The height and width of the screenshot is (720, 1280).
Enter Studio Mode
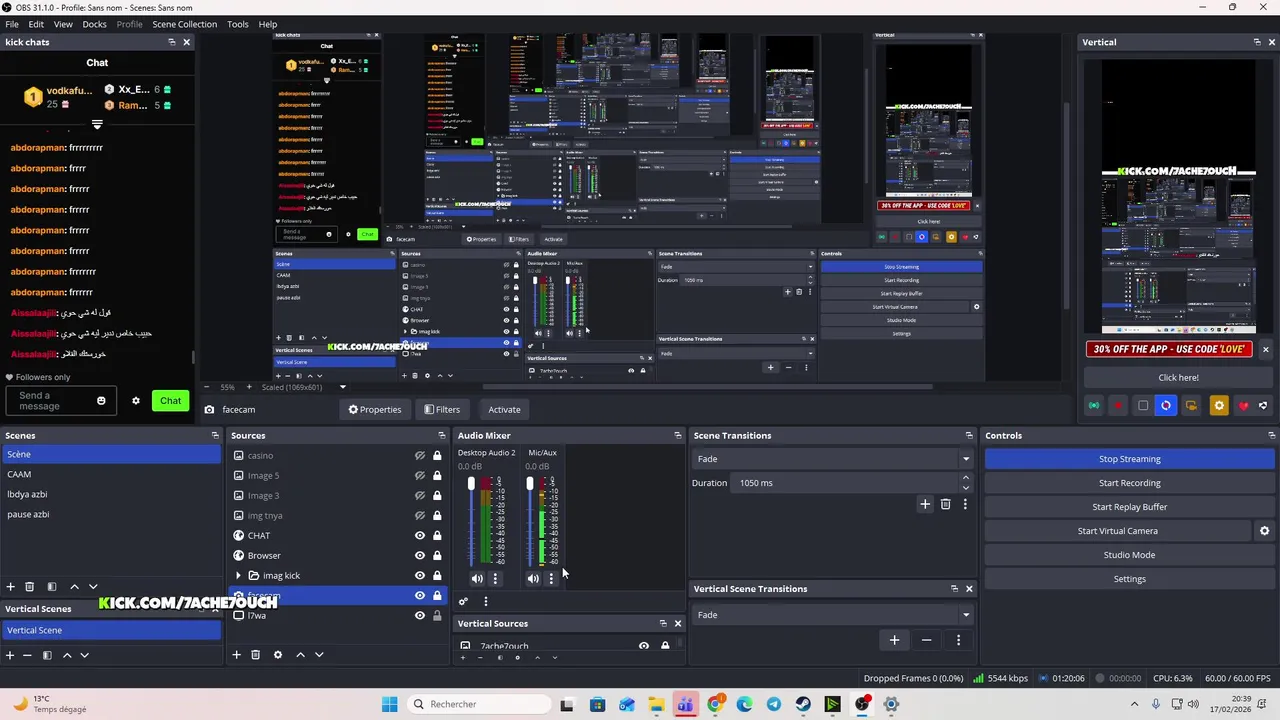(x=1130, y=555)
